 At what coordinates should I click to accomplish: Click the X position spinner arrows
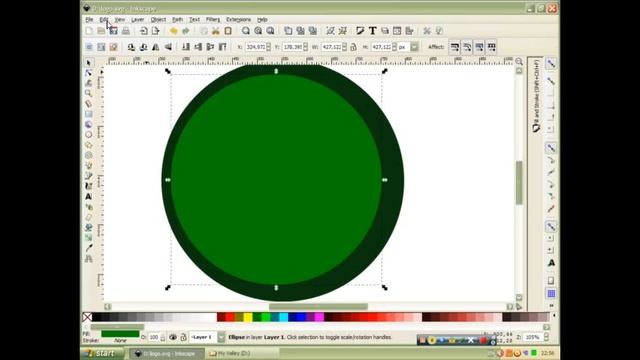click(x=268, y=47)
